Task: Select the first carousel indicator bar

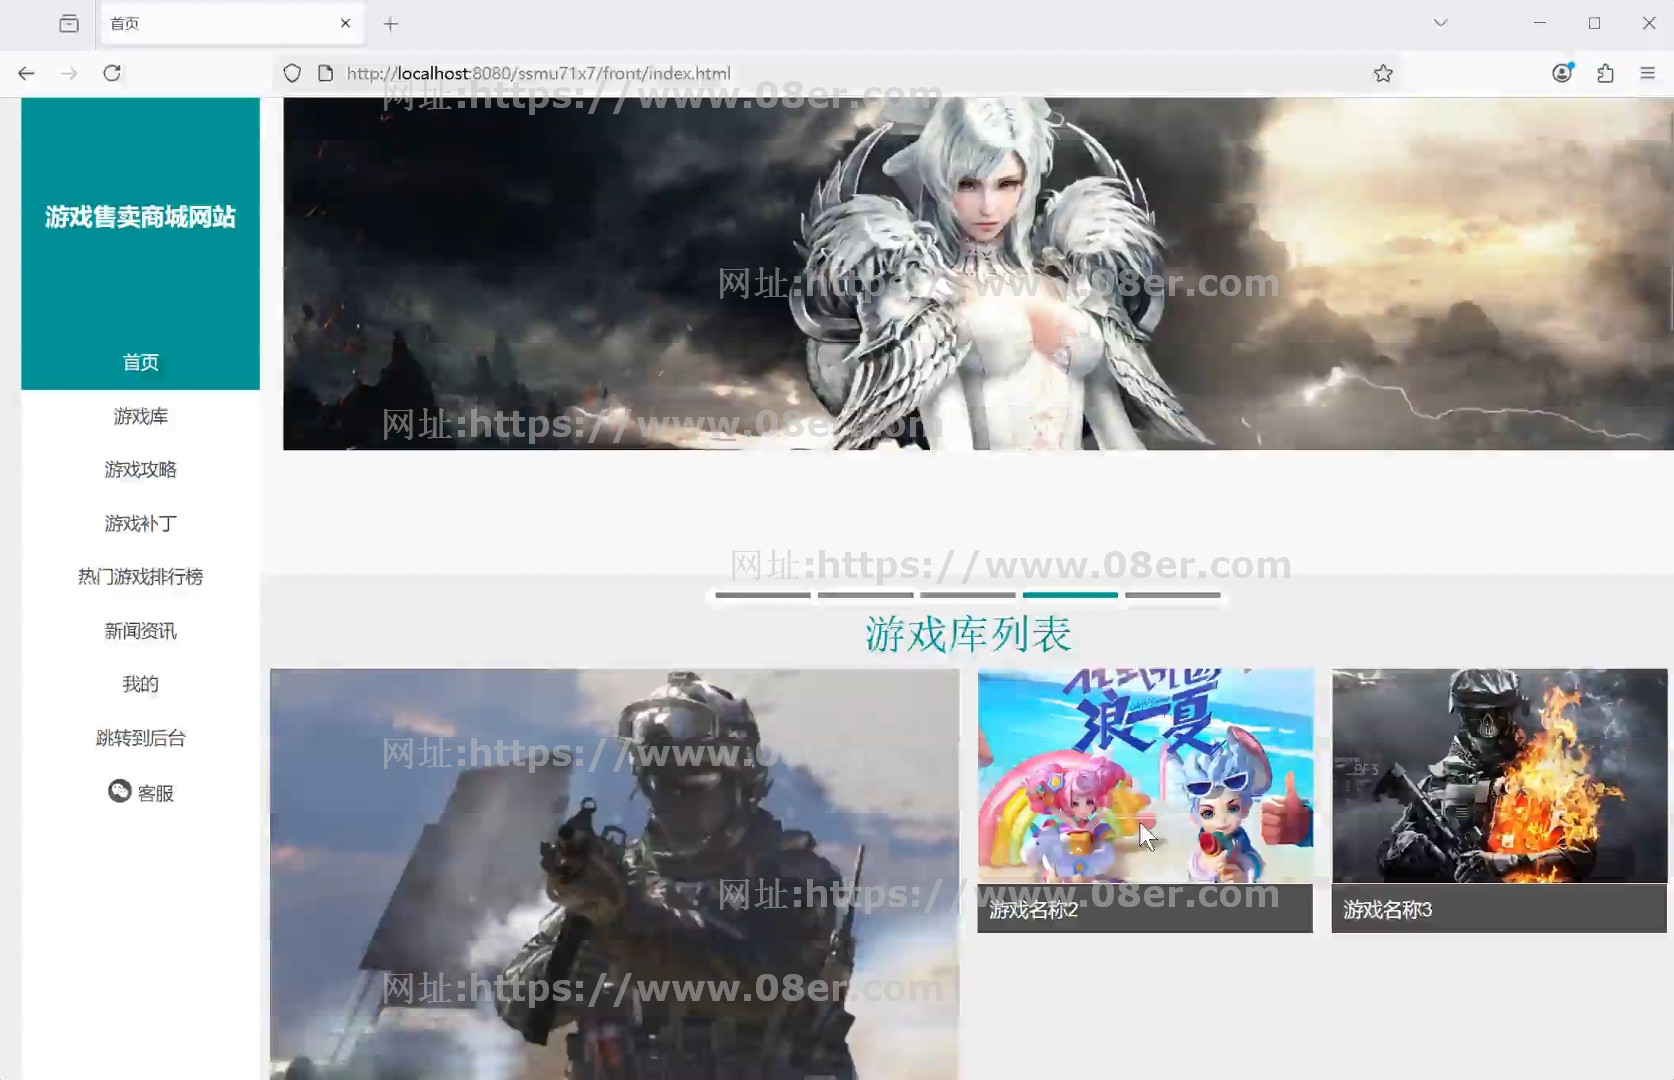Action: tap(763, 595)
